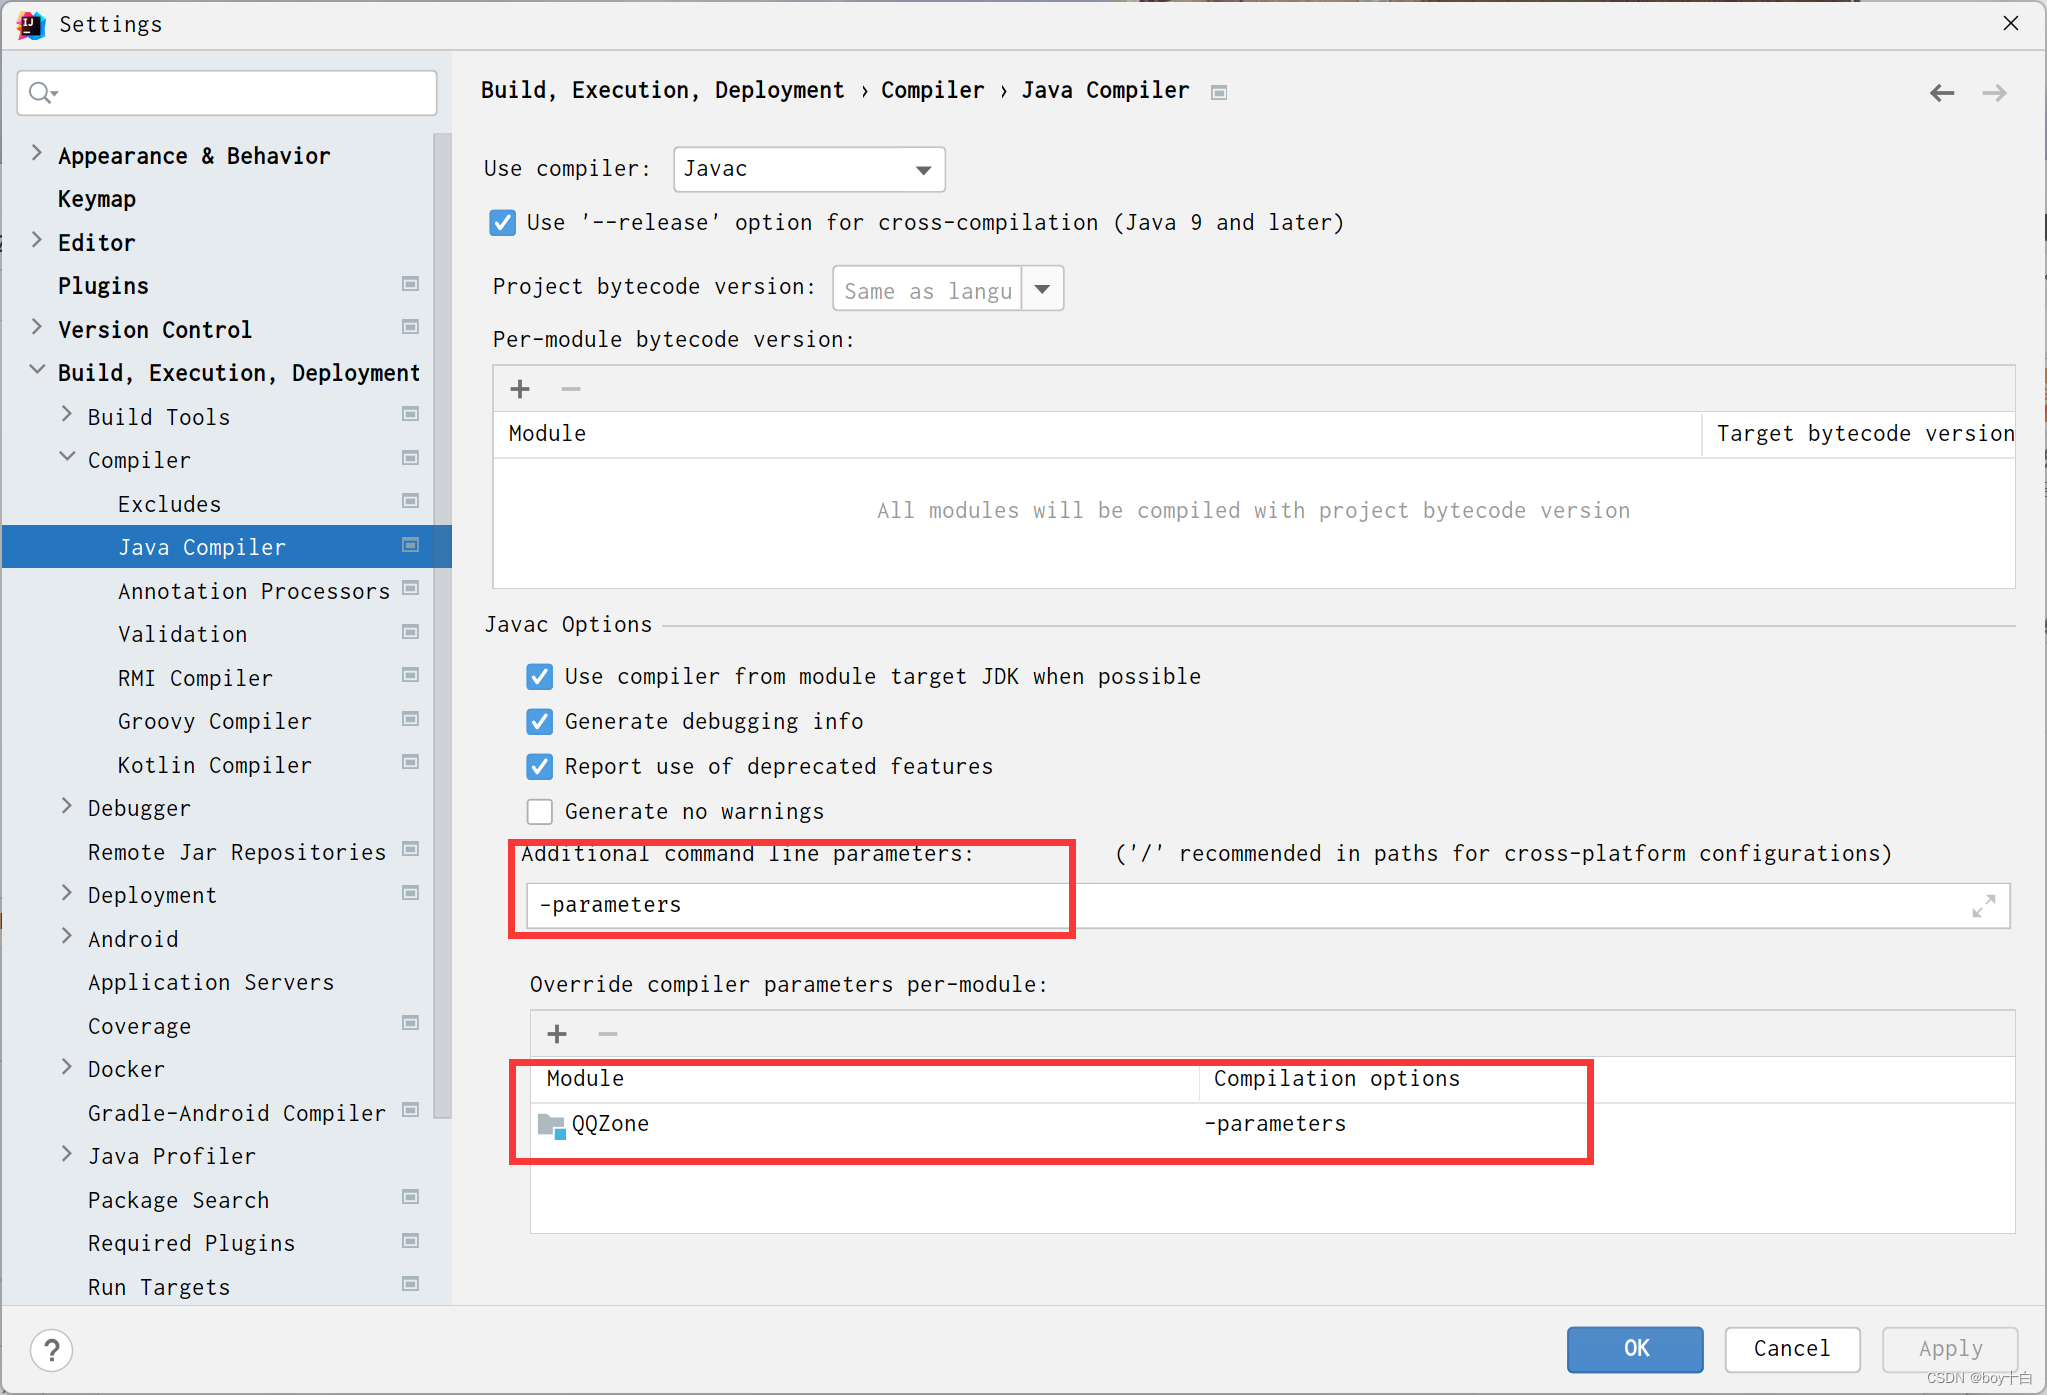Uncheck Generate debugging info
2047x1395 pixels.
pyautogui.click(x=540, y=721)
